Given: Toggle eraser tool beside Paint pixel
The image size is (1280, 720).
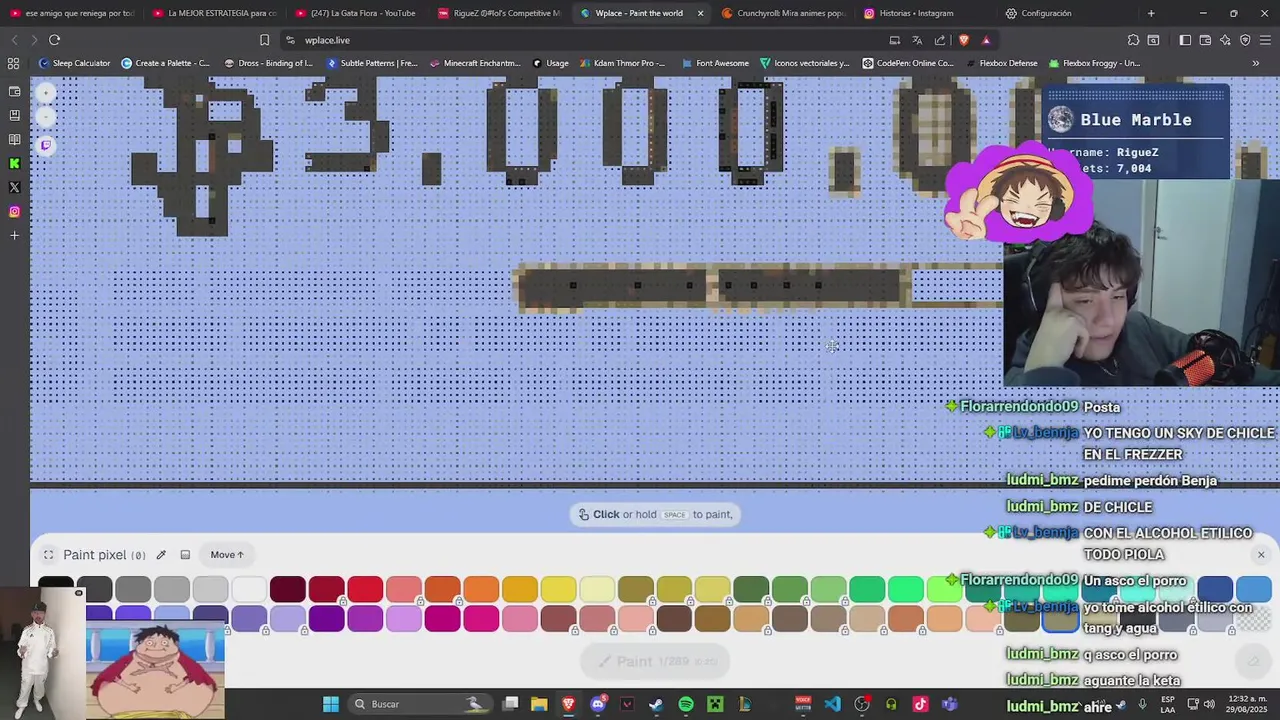Looking at the screenshot, I should pyautogui.click(x=185, y=555).
